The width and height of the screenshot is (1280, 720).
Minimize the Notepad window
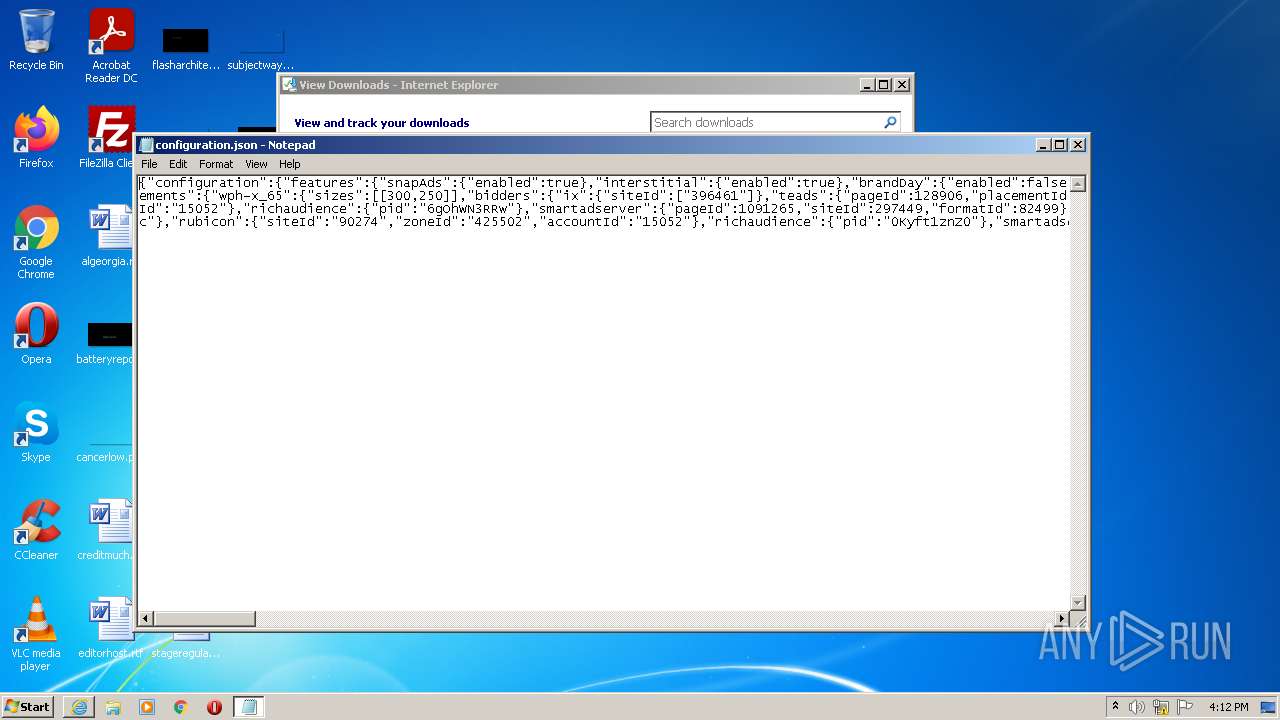(x=1044, y=145)
